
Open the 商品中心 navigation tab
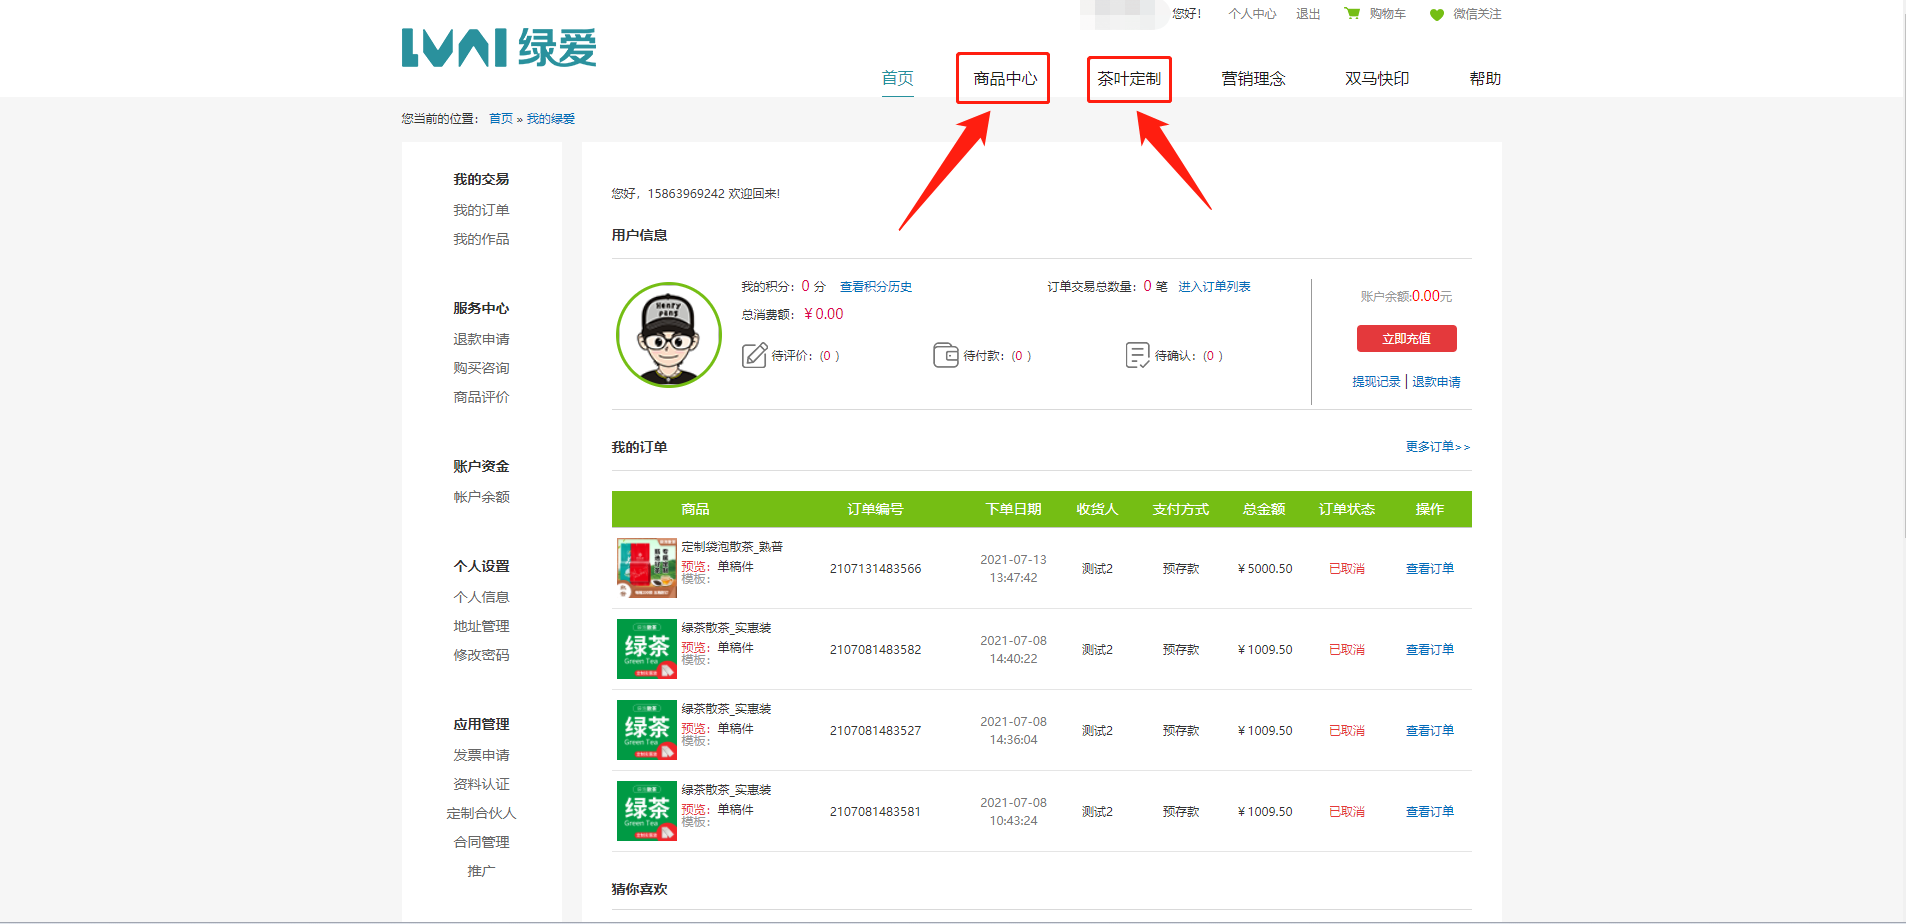(1004, 78)
